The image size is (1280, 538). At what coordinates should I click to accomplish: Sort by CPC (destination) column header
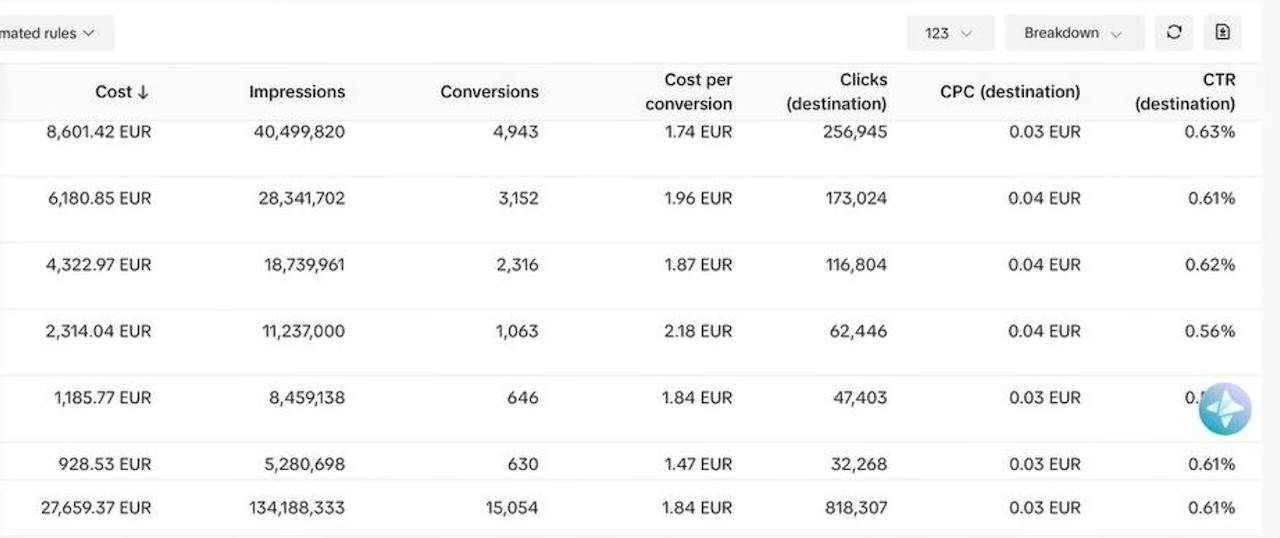click(x=1010, y=92)
